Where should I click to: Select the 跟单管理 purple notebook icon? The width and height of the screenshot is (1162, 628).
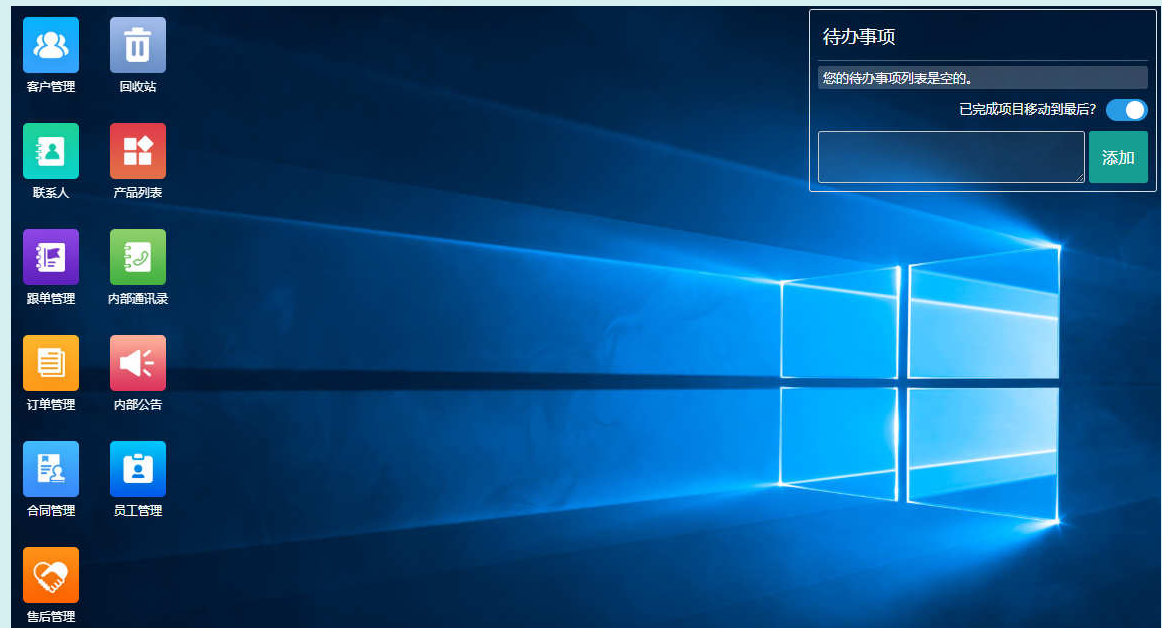tap(51, 257)
